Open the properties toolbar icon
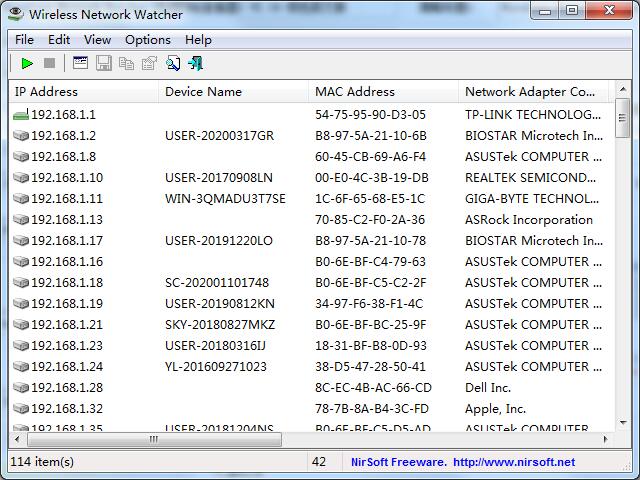Viewport: 640px width, 480px height. point(149,63)
